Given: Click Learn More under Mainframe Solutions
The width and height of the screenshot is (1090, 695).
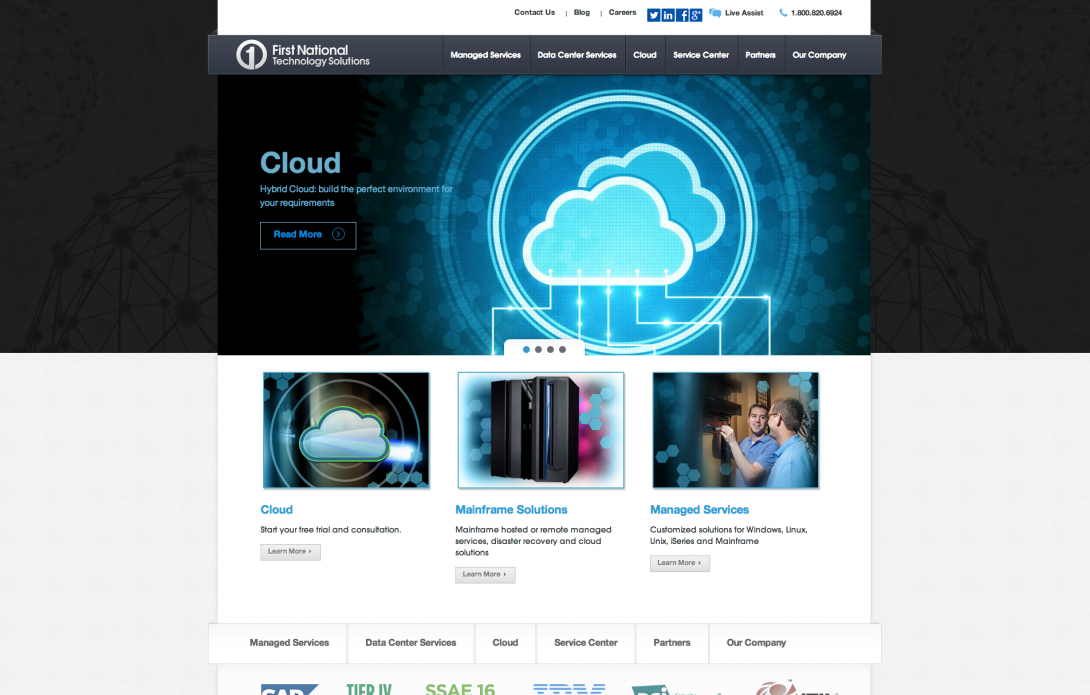Looking at the screenshot, I should pos(485,574).
